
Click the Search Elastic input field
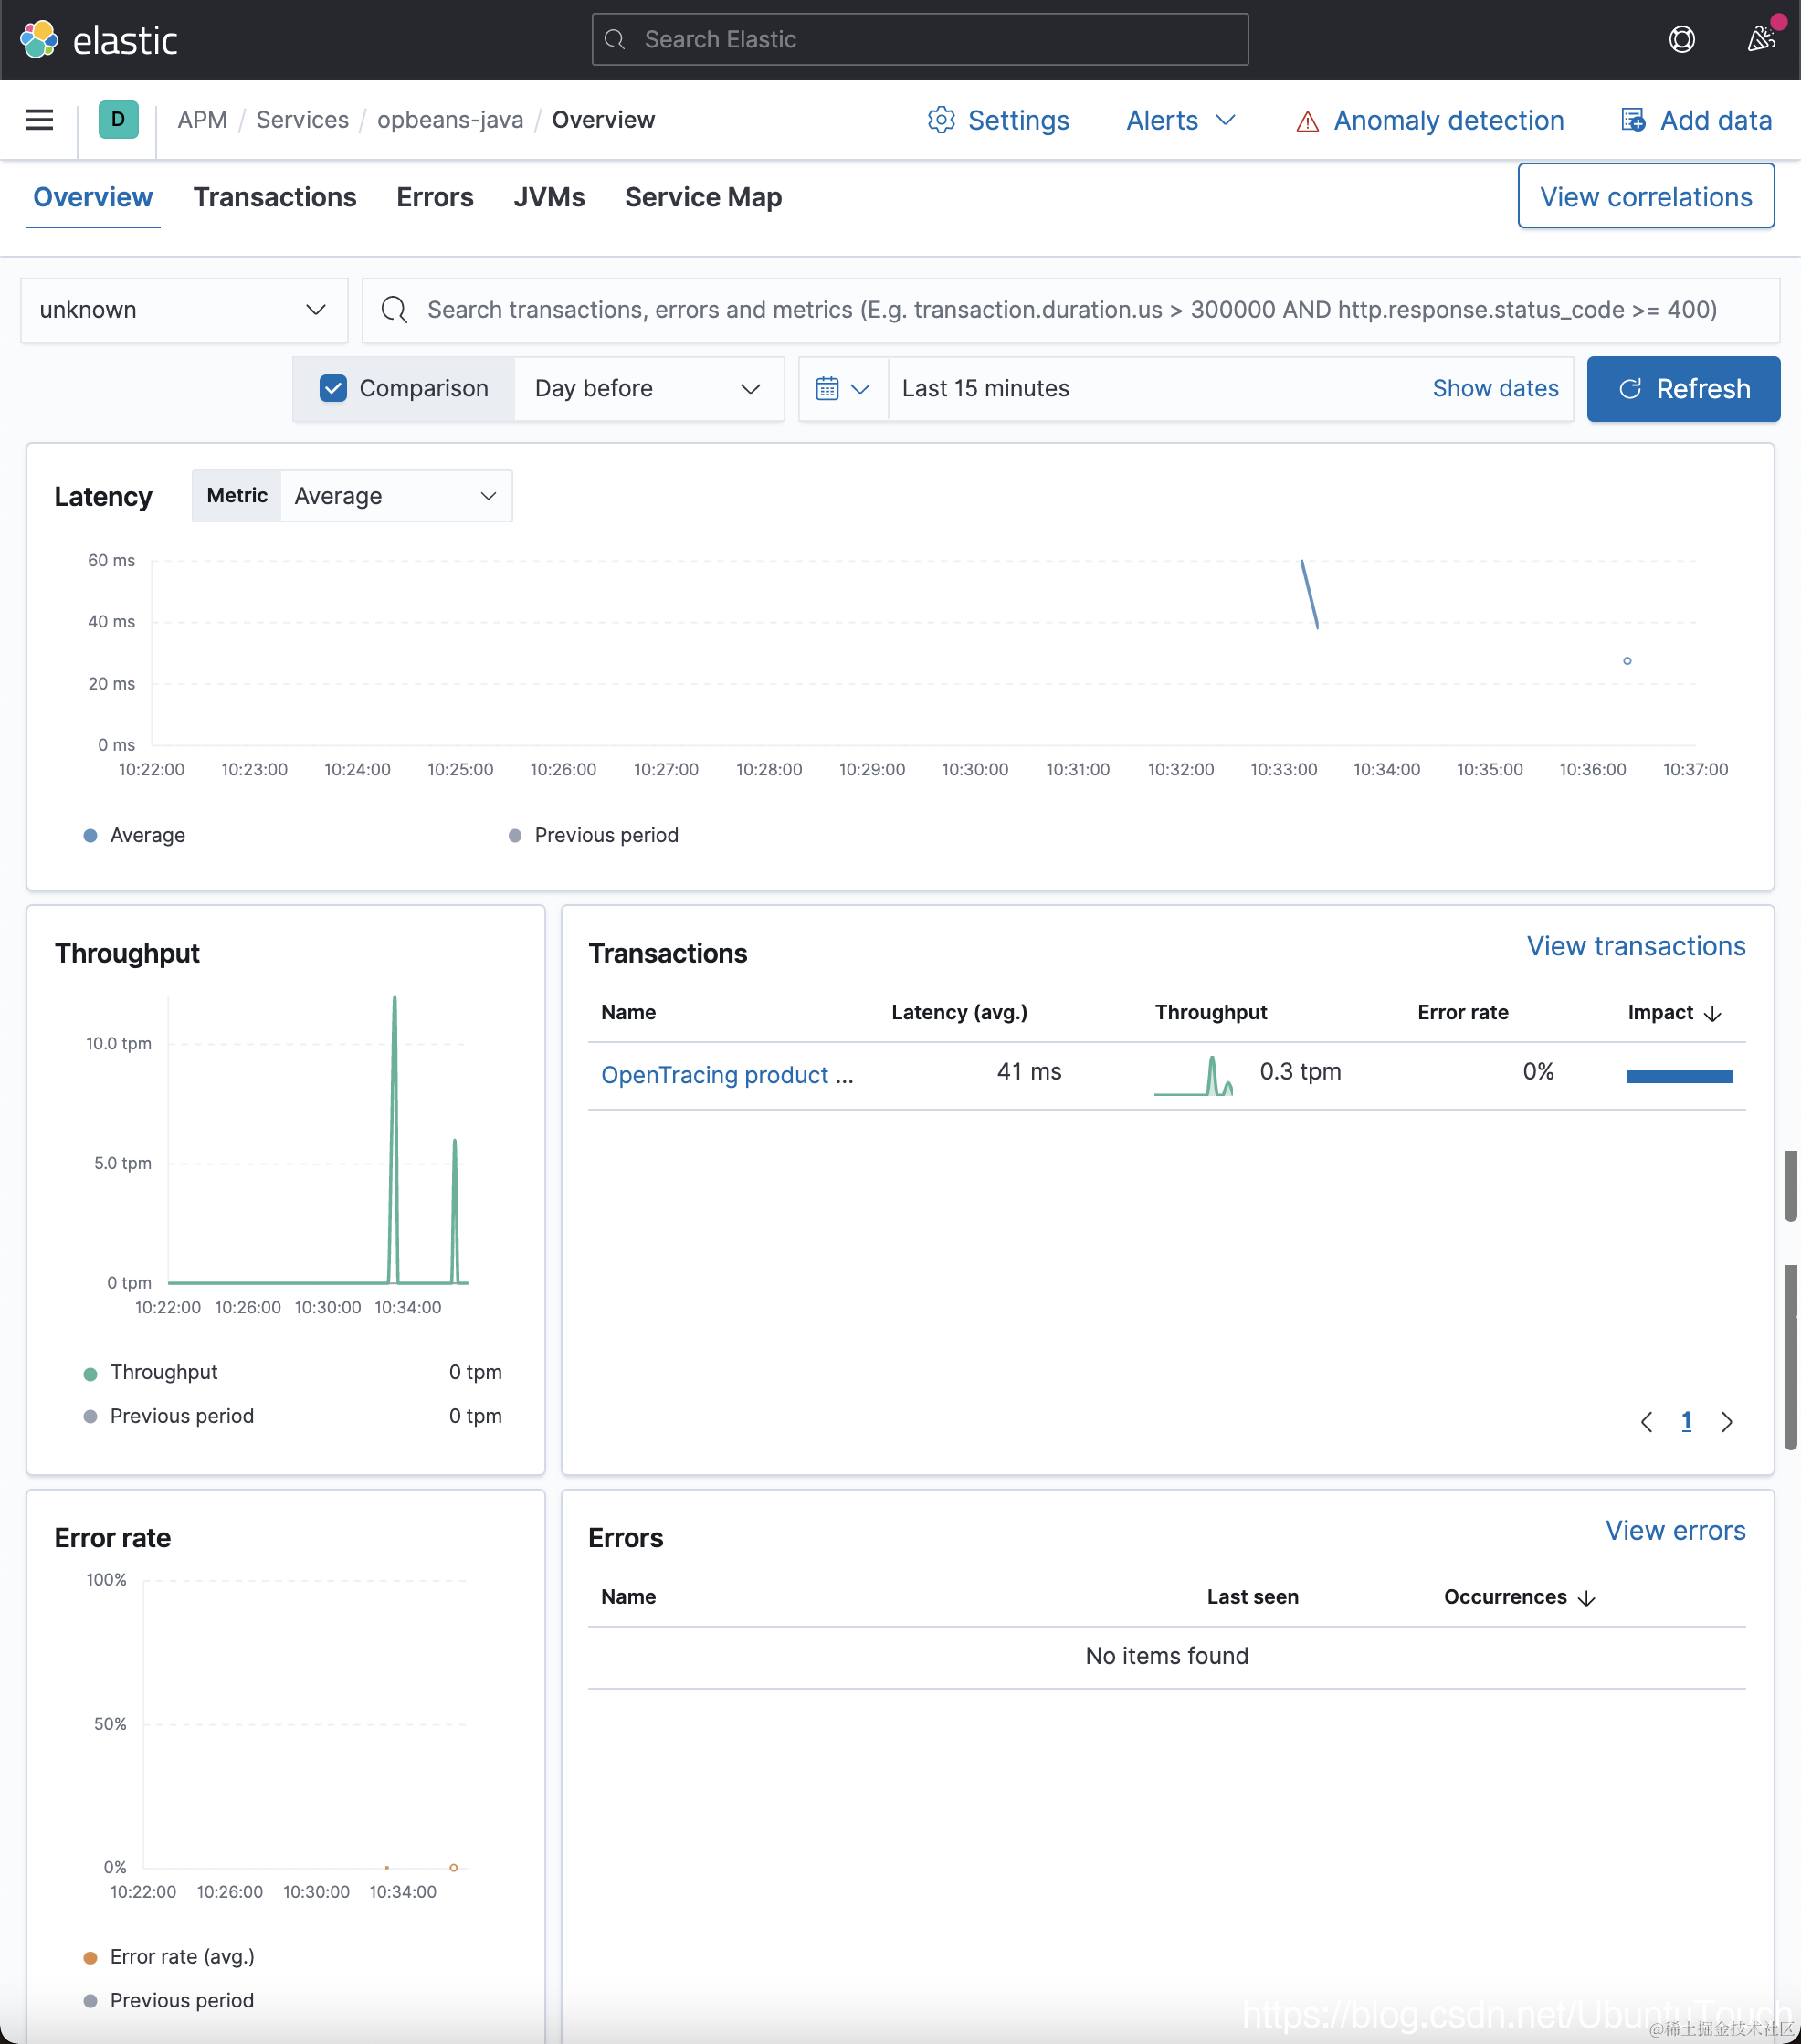pyautogui.click(x=920, y=40)
